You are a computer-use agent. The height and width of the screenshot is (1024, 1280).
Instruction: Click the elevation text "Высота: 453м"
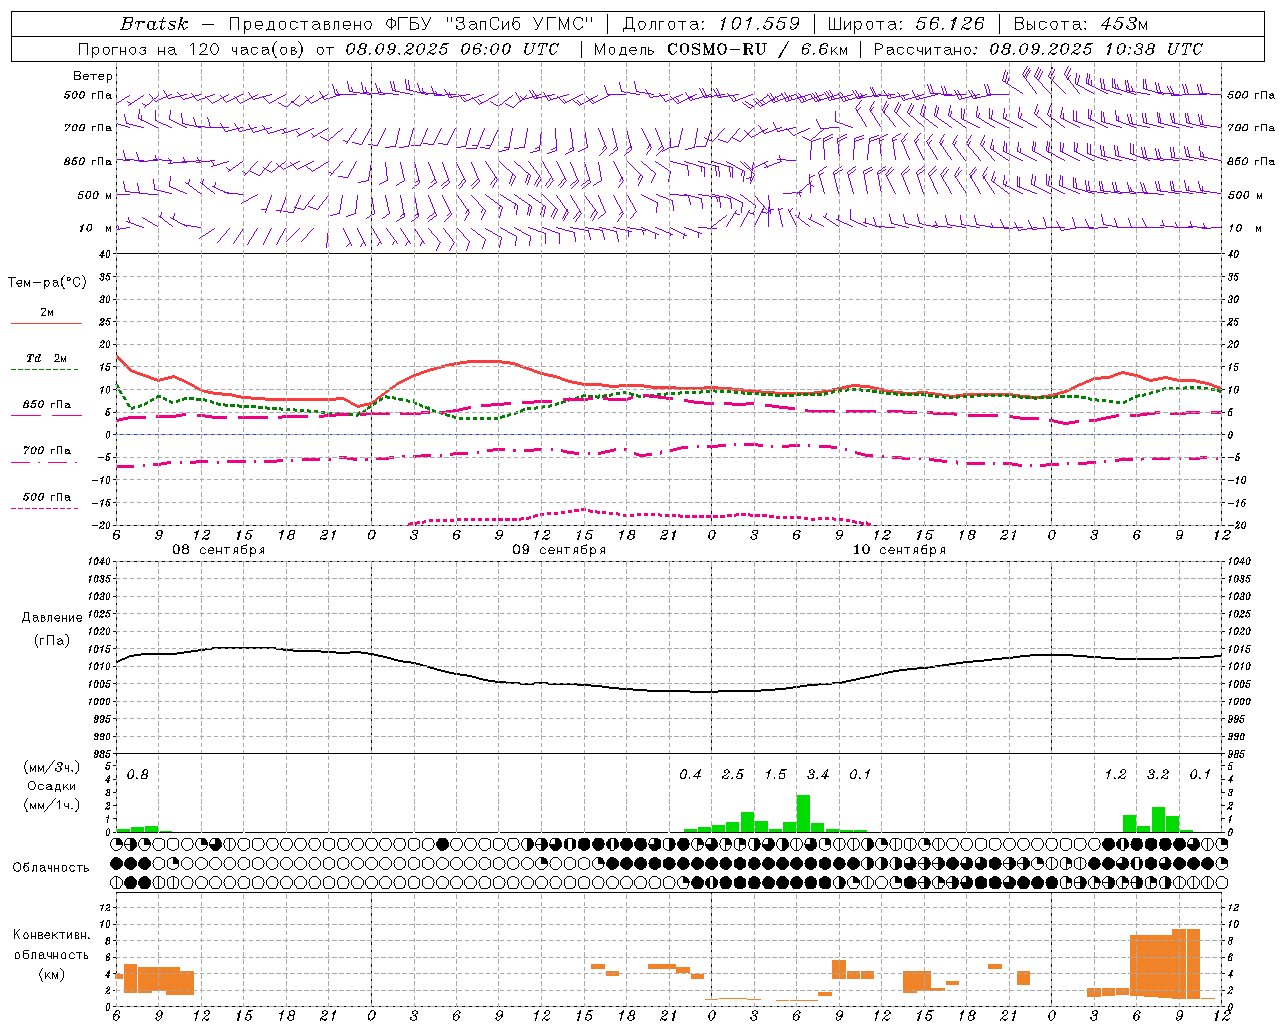(x=1080, y=23)
